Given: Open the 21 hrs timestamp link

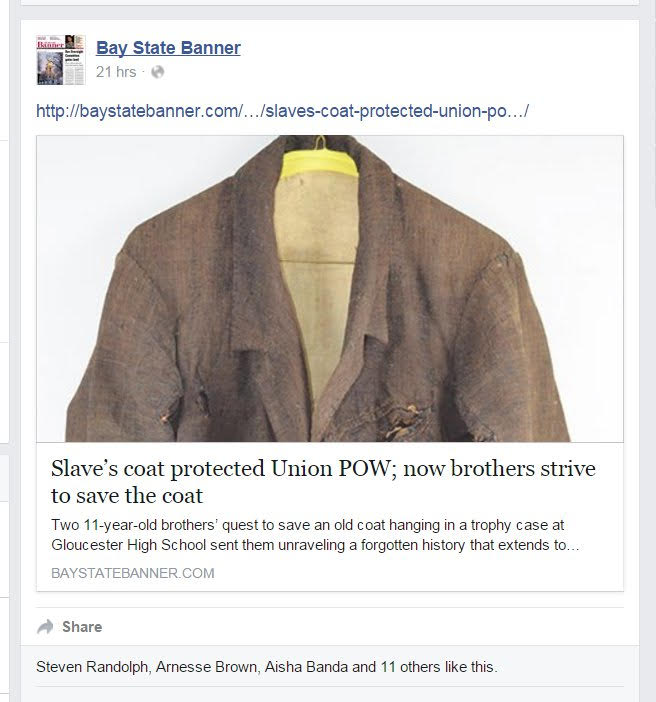Looking at the screenshot, I should pos(116,72).
